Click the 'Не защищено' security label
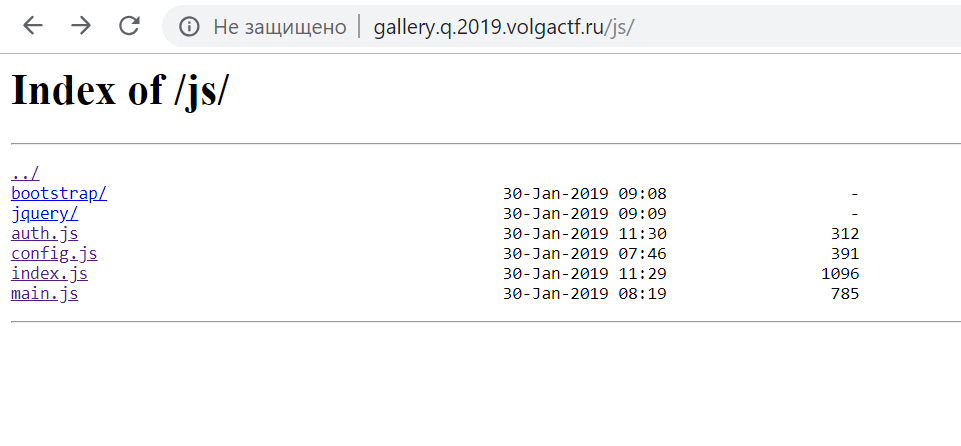 coord(279,27)
